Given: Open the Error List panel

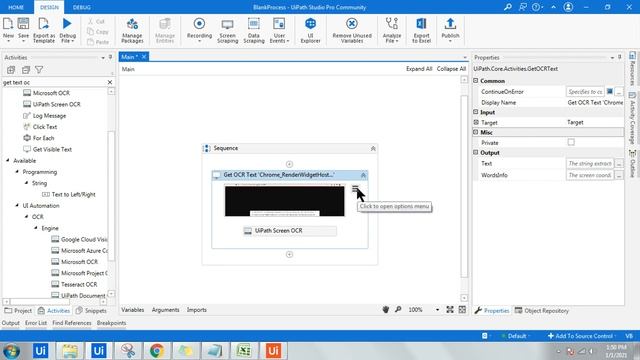Looking at the screenshot, I should click(x=36, y=323).
